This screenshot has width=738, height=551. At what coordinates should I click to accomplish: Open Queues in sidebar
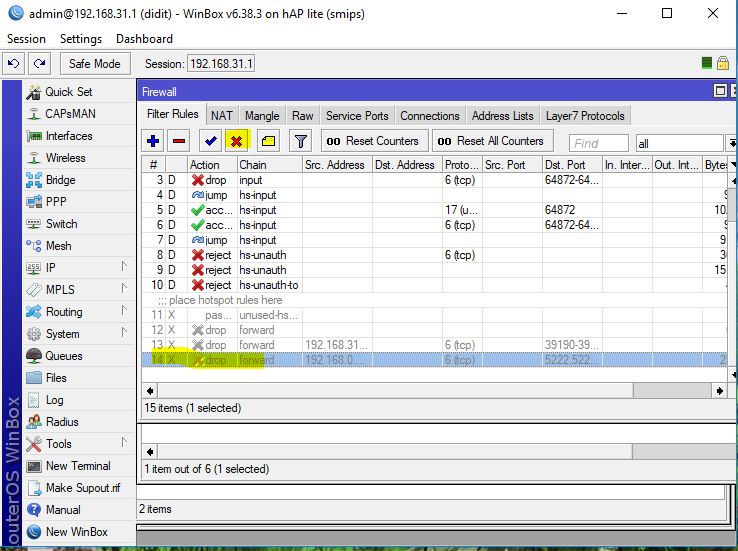coord(64,356)
